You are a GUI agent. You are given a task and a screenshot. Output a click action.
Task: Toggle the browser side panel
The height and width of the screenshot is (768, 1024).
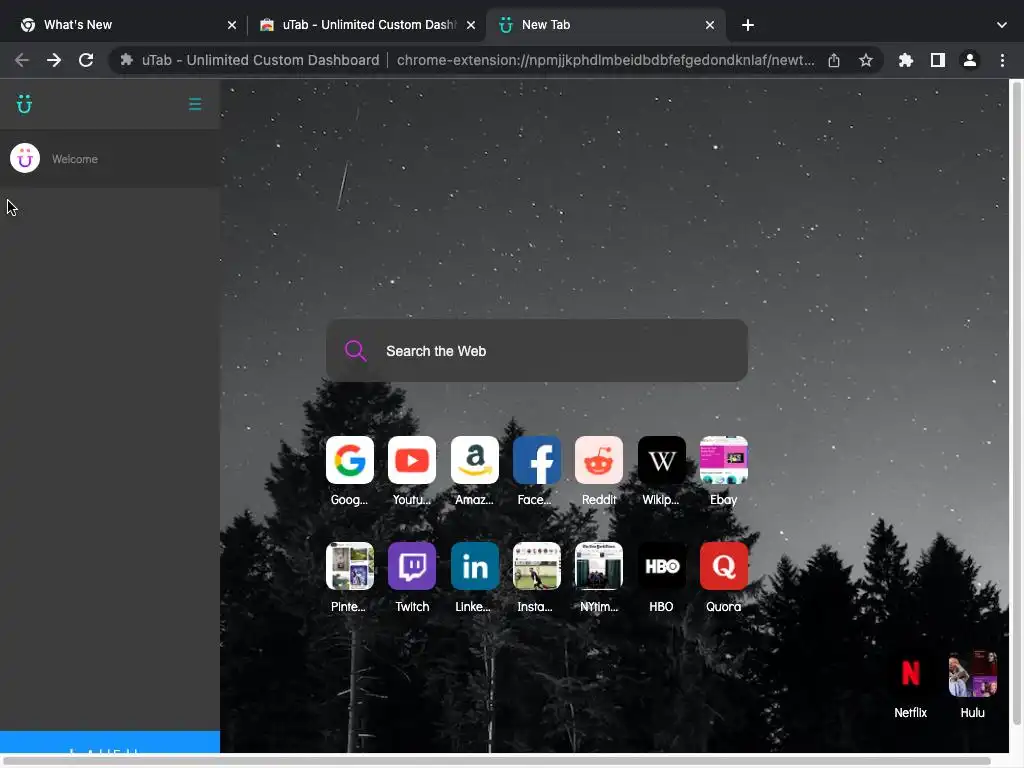pyautogui.click(x=938, y=60)
